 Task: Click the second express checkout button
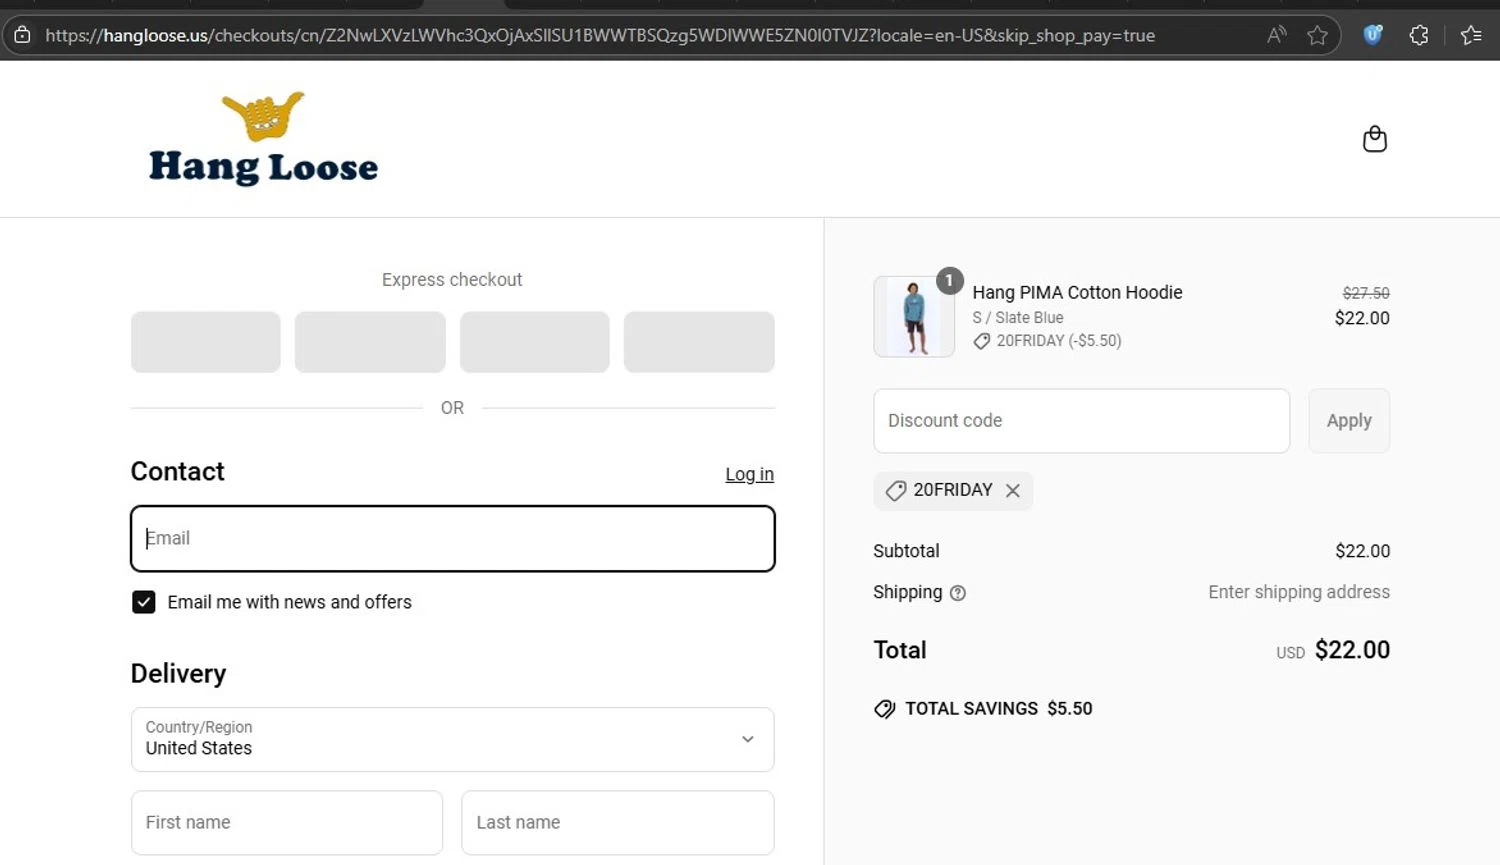click(370, 342)
